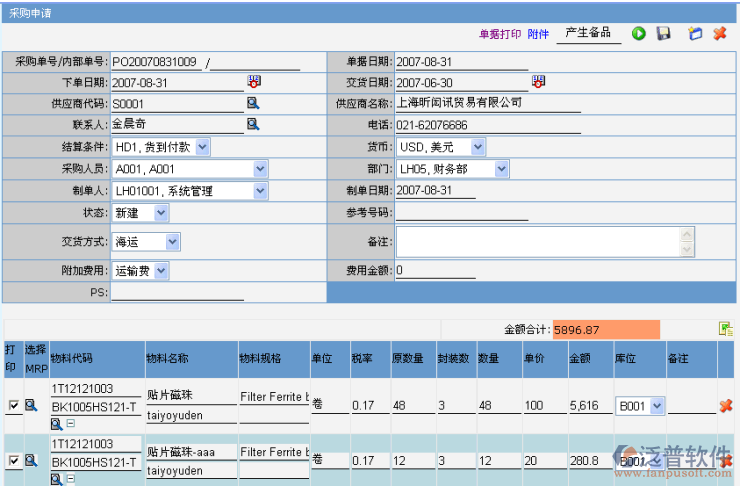Open the calendar picker beside 下单日期
This screenshot has width=742, height=489.
click(x=254, y=82)
